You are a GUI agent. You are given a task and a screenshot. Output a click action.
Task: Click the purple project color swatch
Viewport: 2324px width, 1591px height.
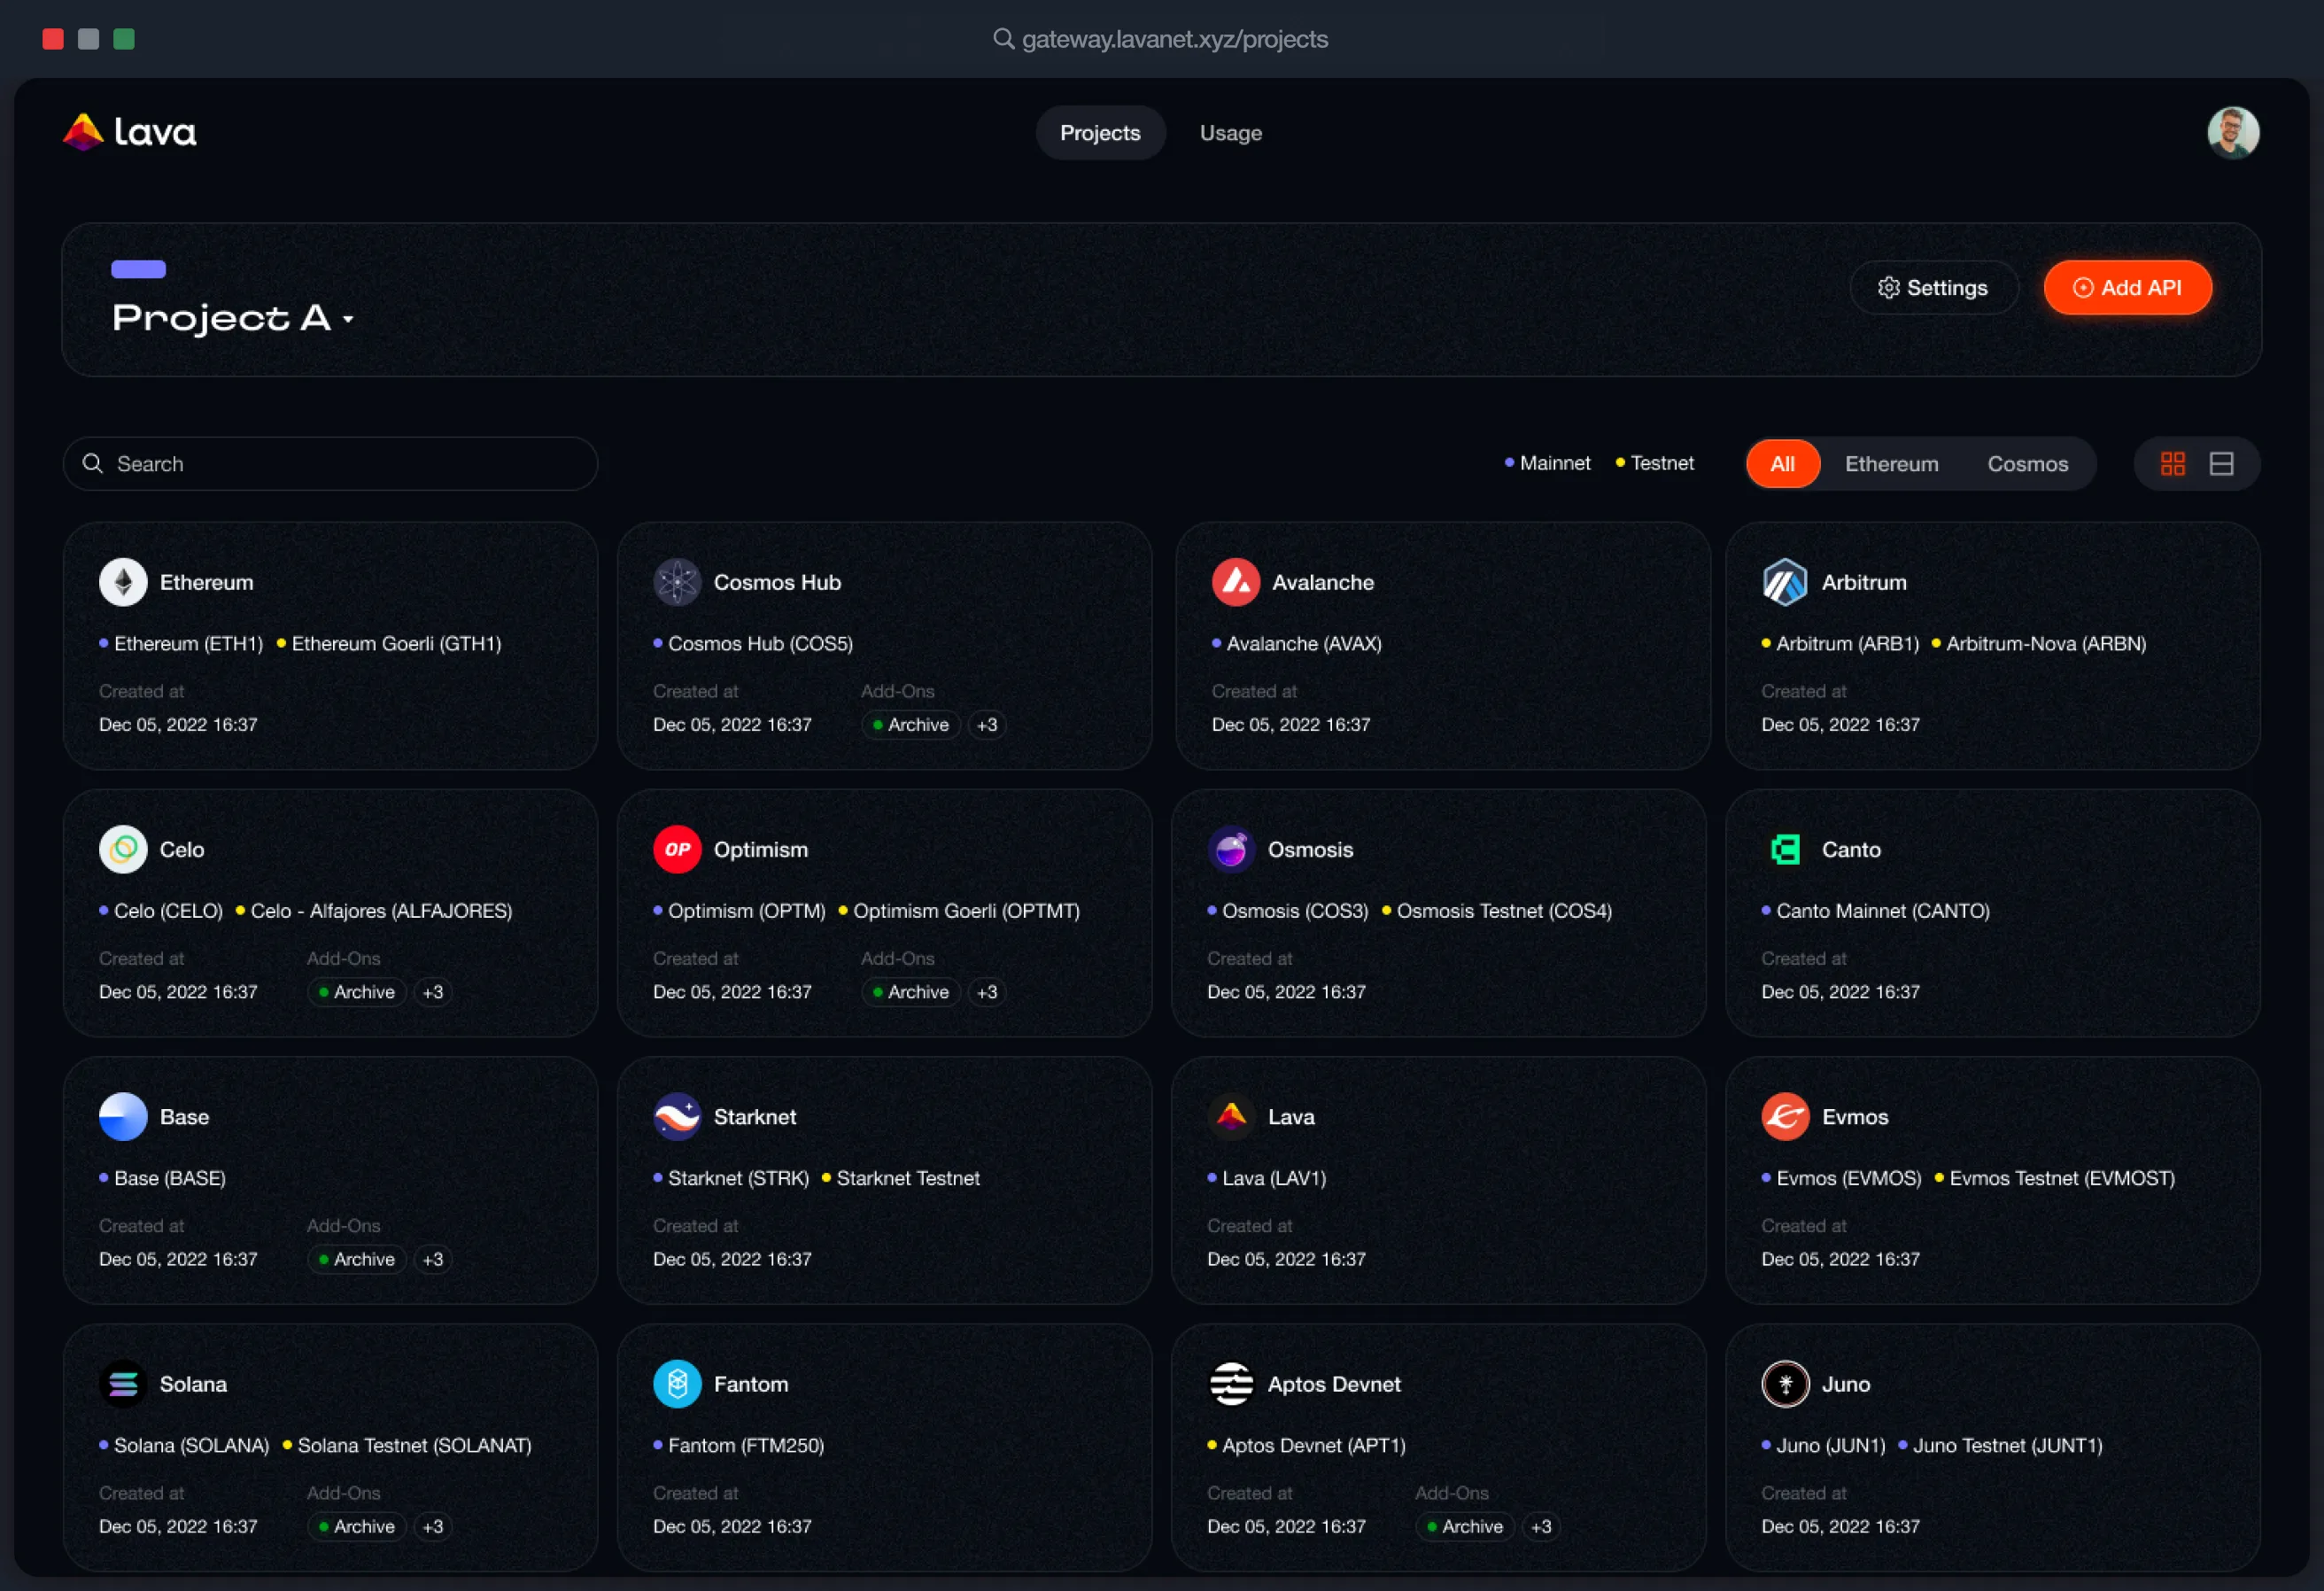138,269
